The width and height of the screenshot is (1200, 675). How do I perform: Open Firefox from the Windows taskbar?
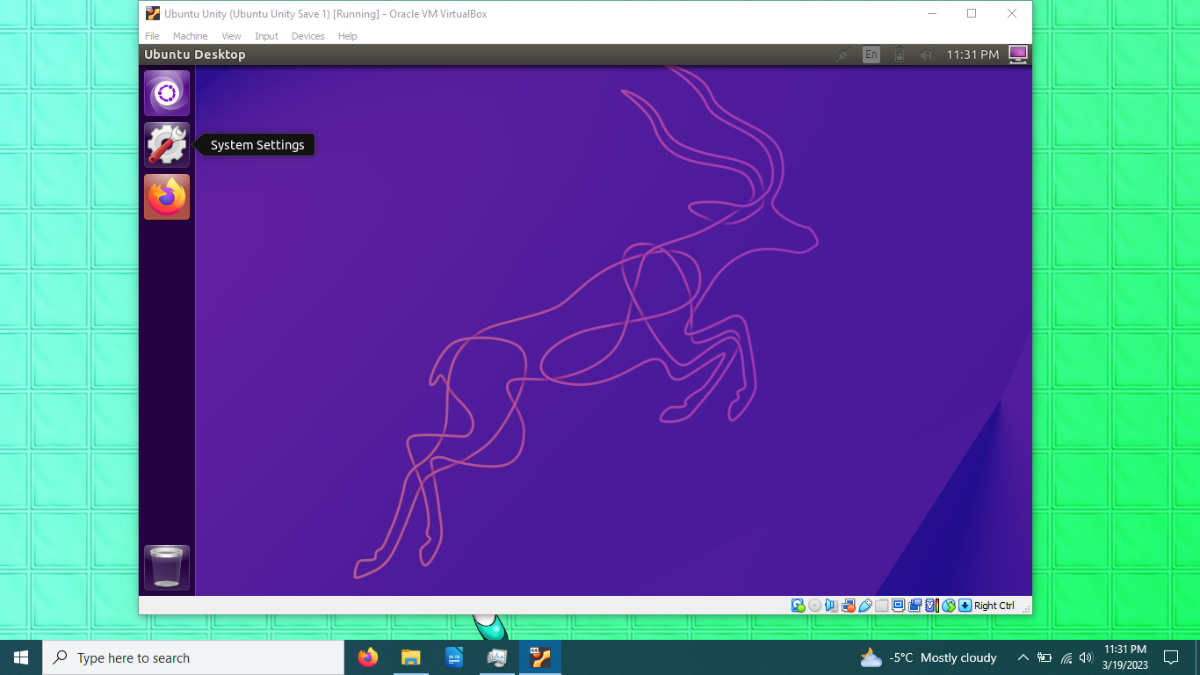[368, 657]
